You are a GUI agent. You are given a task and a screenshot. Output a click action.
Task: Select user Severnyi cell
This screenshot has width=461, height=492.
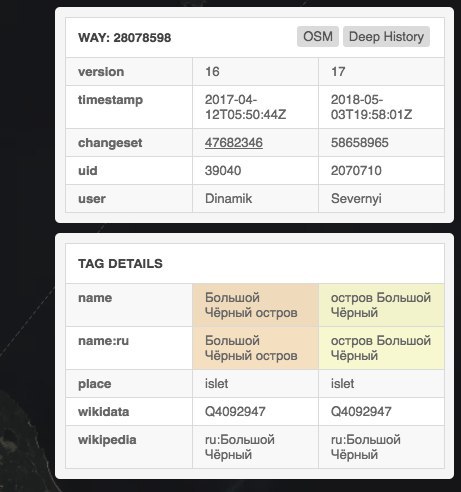(x=381, y=199)
